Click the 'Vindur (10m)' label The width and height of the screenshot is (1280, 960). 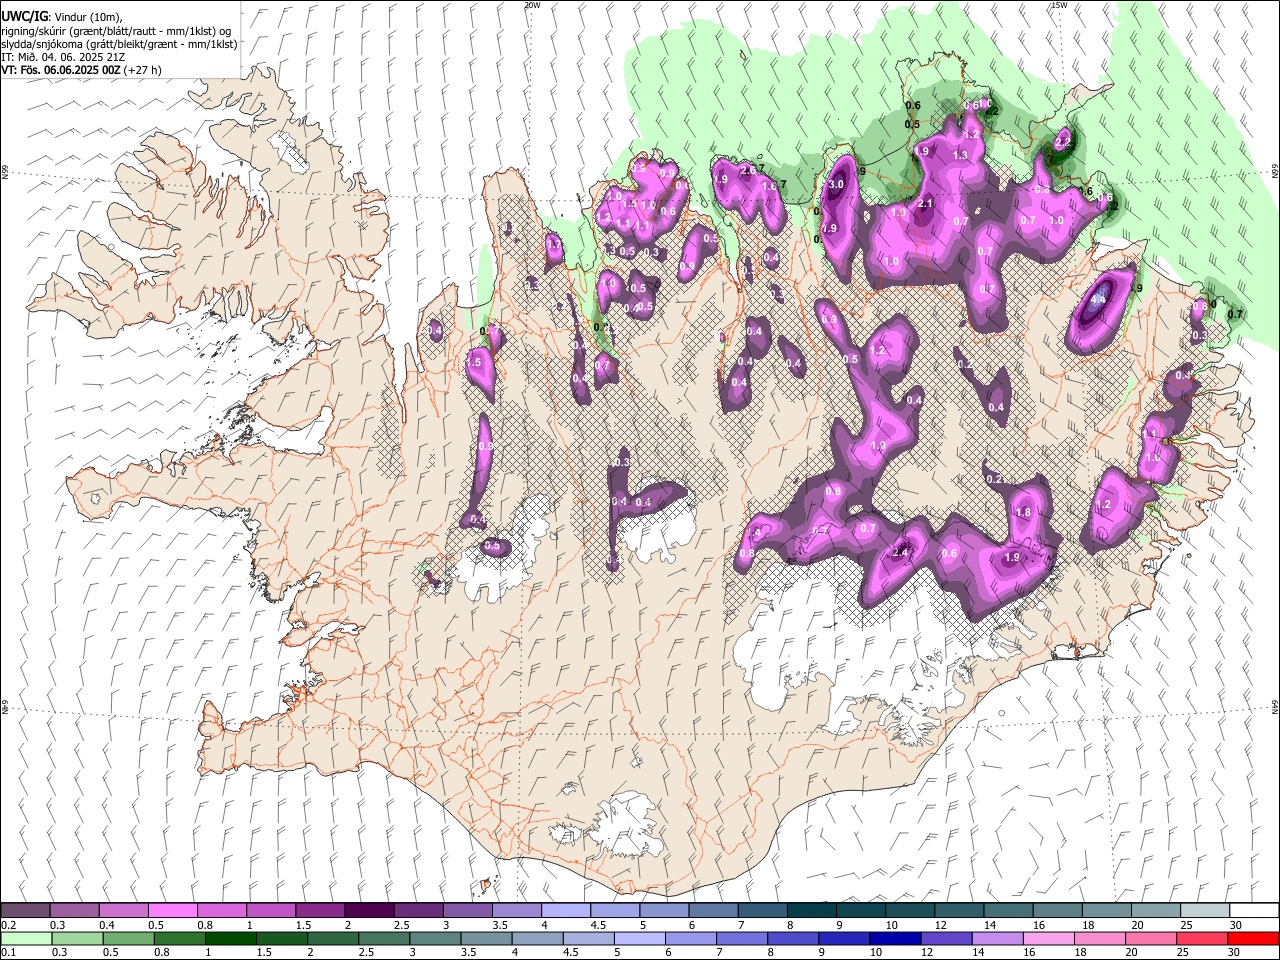coord(88,17)
